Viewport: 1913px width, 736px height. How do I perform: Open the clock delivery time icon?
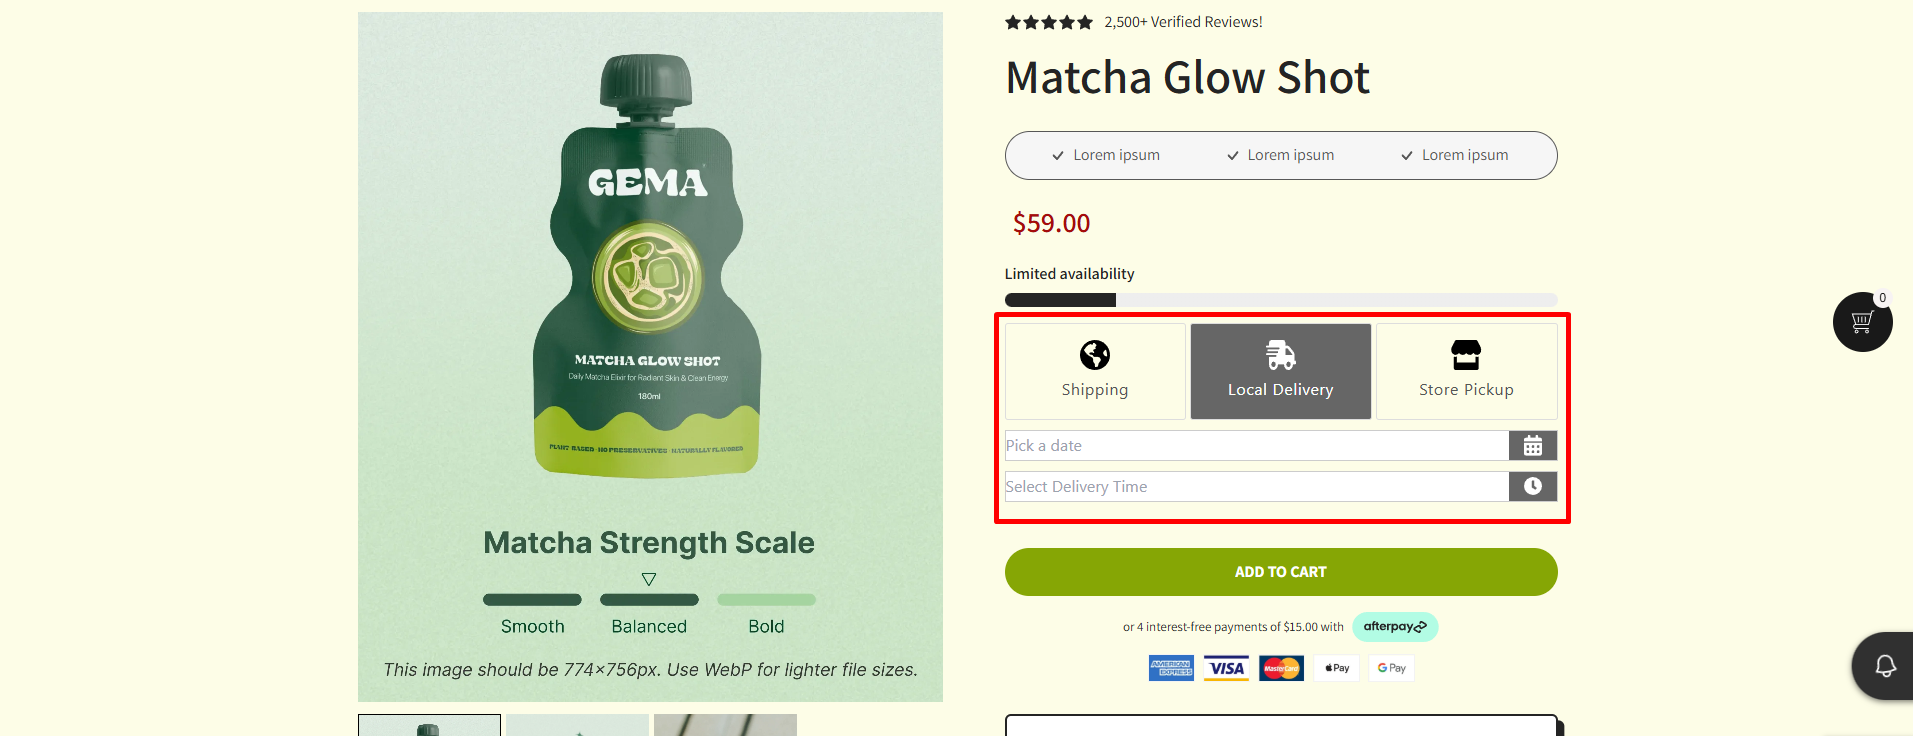pyautogui.click(x=1532, y=487)
